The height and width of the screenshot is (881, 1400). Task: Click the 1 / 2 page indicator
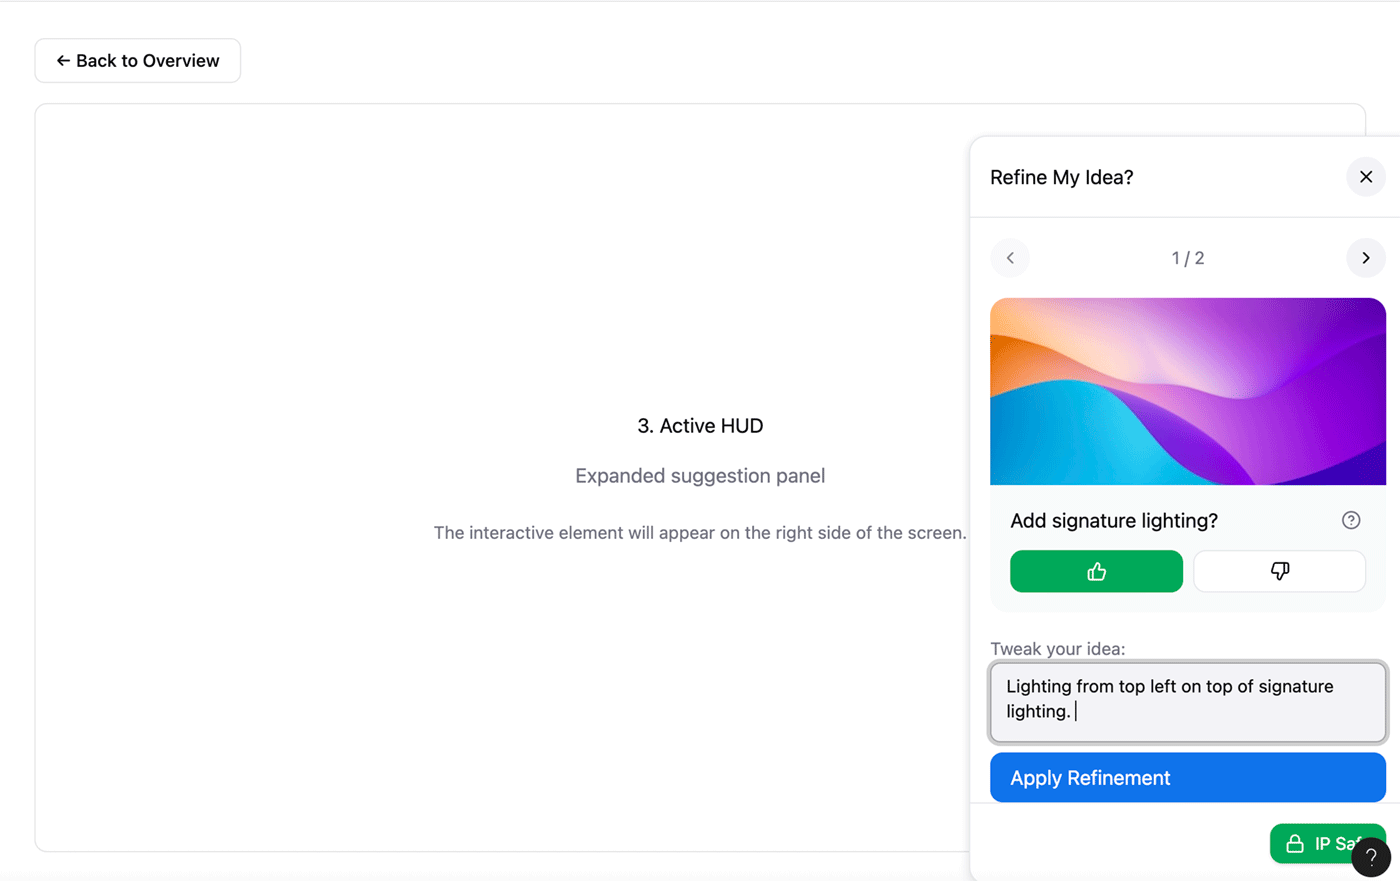click(1188, 258)
